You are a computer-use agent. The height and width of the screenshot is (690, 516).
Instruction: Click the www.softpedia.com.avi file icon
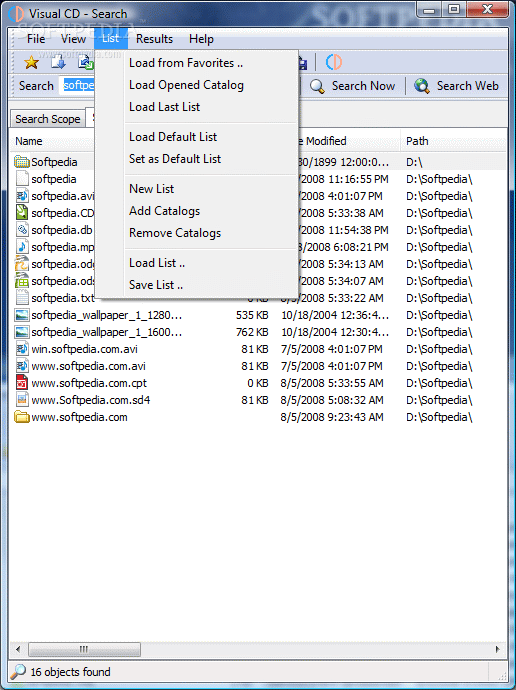22,366
